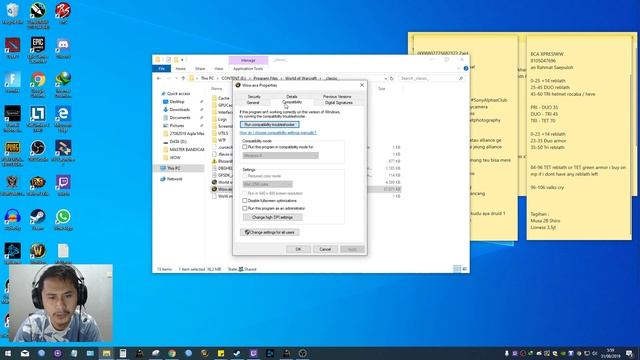Select Documents in the navigation pane
Image resolution: width=640 pixels, height=360 pixels.
(x=180, y=118)
